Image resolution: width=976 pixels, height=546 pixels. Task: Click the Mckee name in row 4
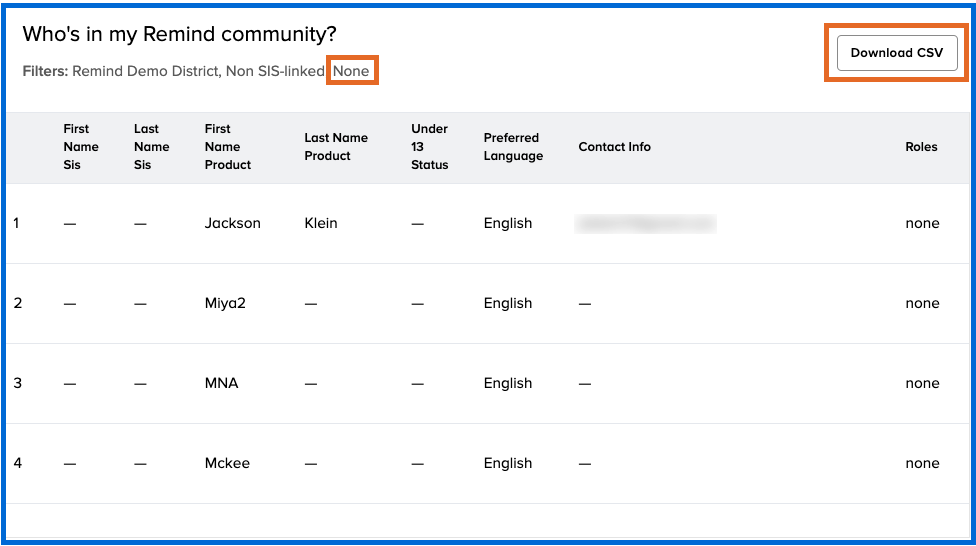point(227,464)
